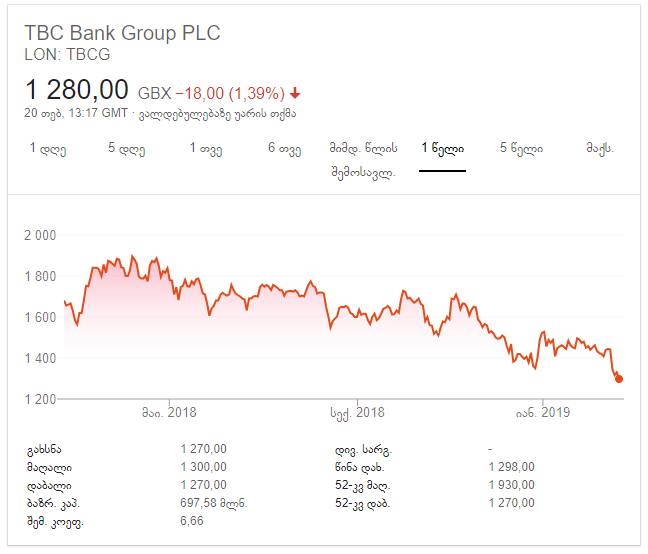
Task: Open the 1 თვე chart range
Action: [206, 148]
